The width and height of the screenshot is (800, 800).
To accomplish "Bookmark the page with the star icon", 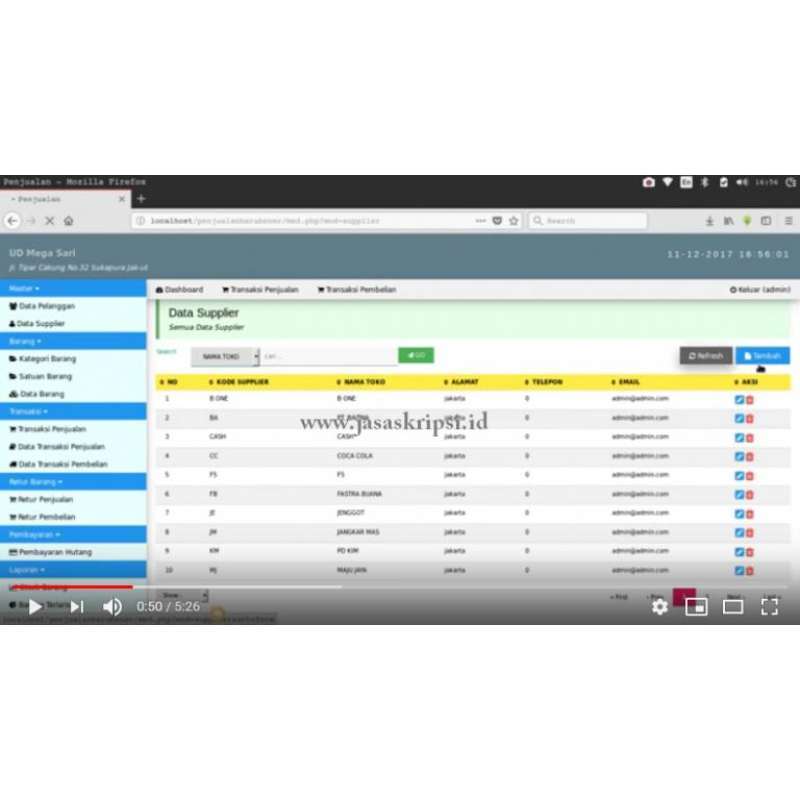I will coord(513,221).
